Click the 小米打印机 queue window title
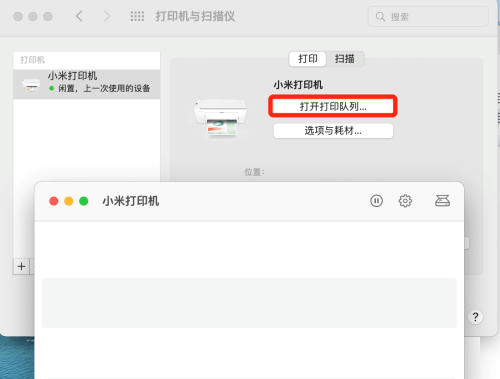Image resolution: width=500 pixels, height=379 pixels. [x=131, y=201]
